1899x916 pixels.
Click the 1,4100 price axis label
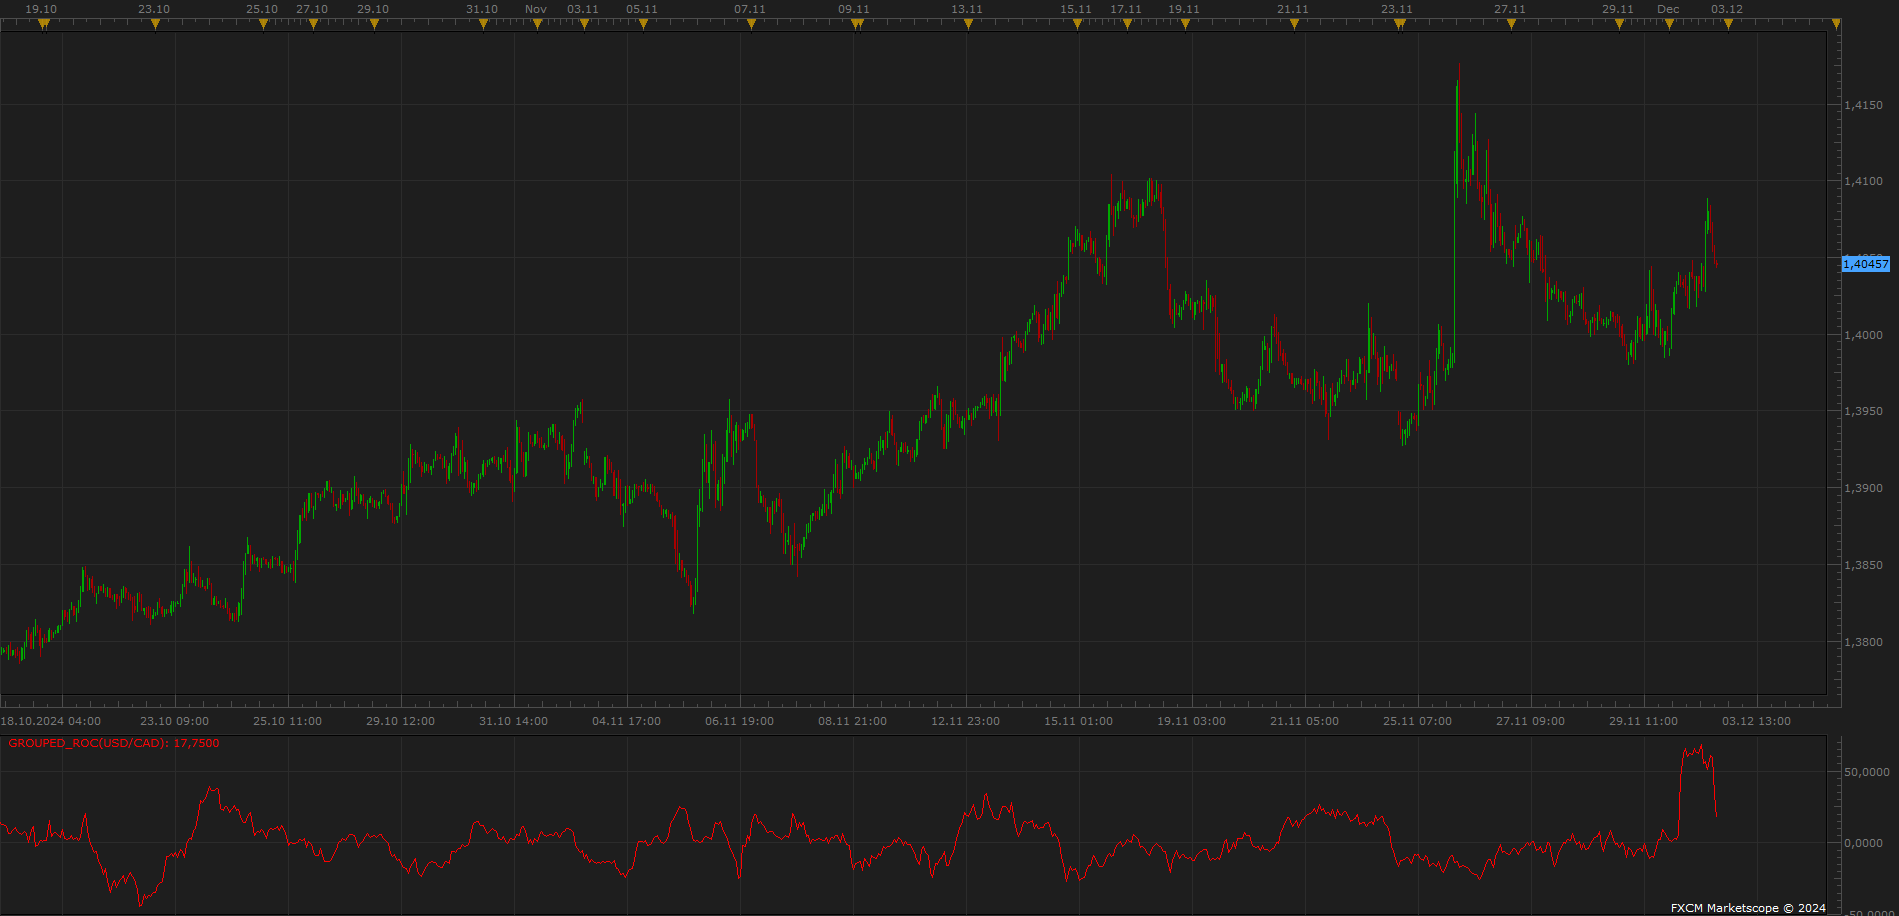tap(1863, 181)
